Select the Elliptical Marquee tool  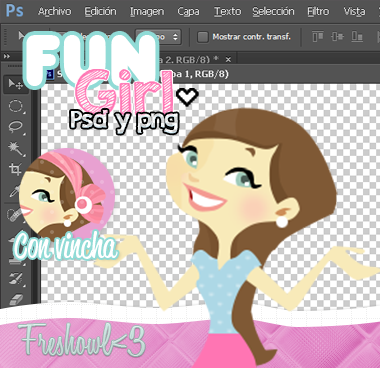(15, 107)
